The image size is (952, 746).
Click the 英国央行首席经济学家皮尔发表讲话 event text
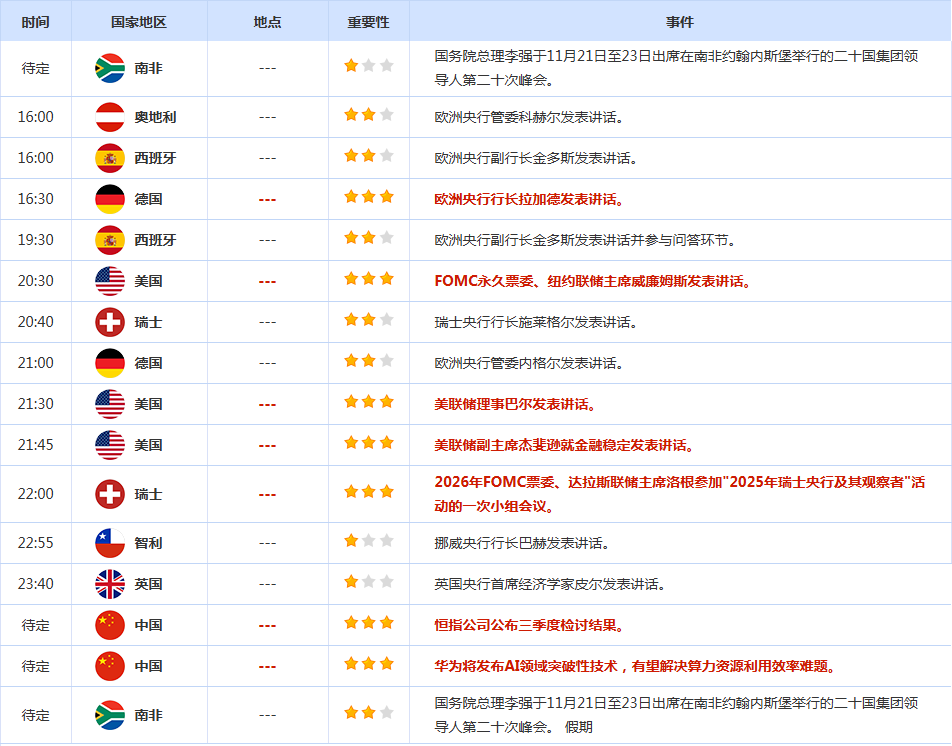point(550,584)
